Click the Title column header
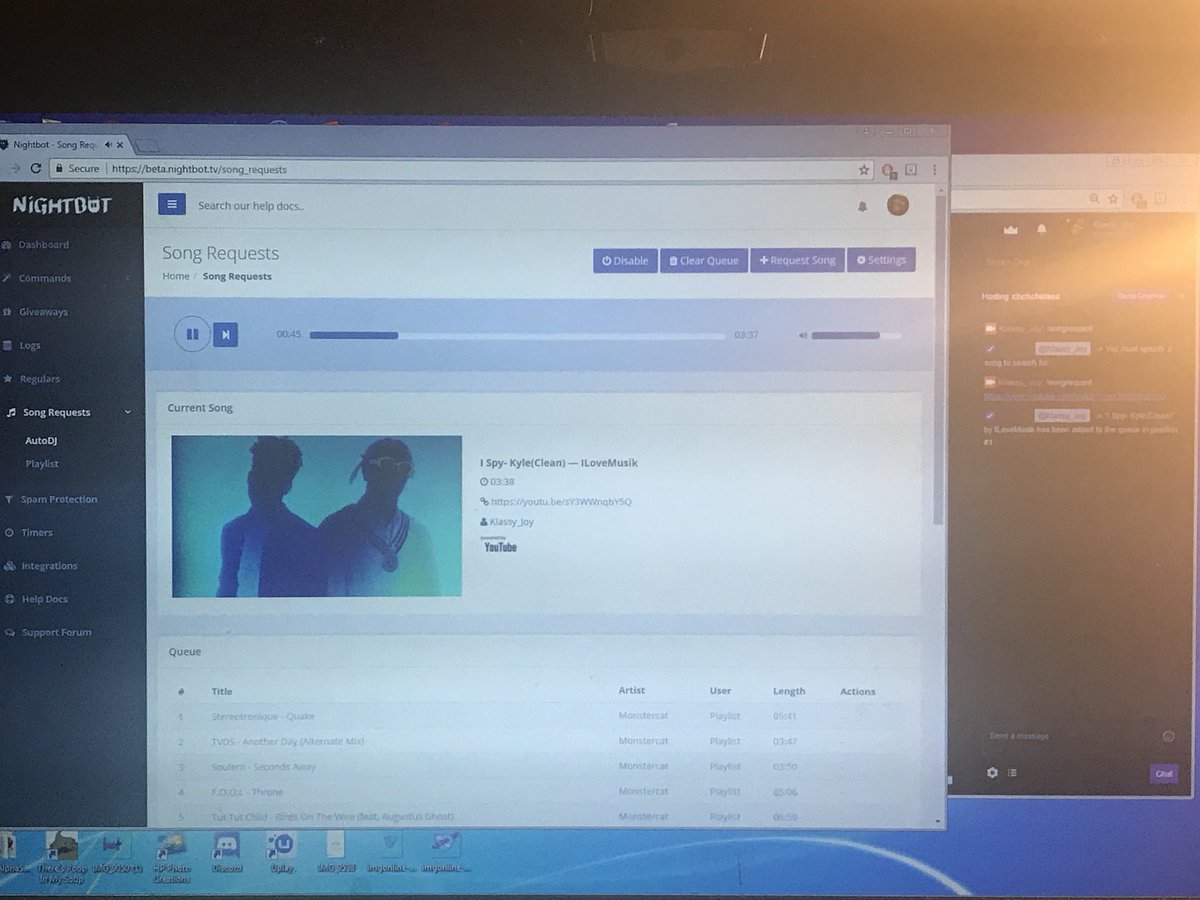 tap(221, 691)
